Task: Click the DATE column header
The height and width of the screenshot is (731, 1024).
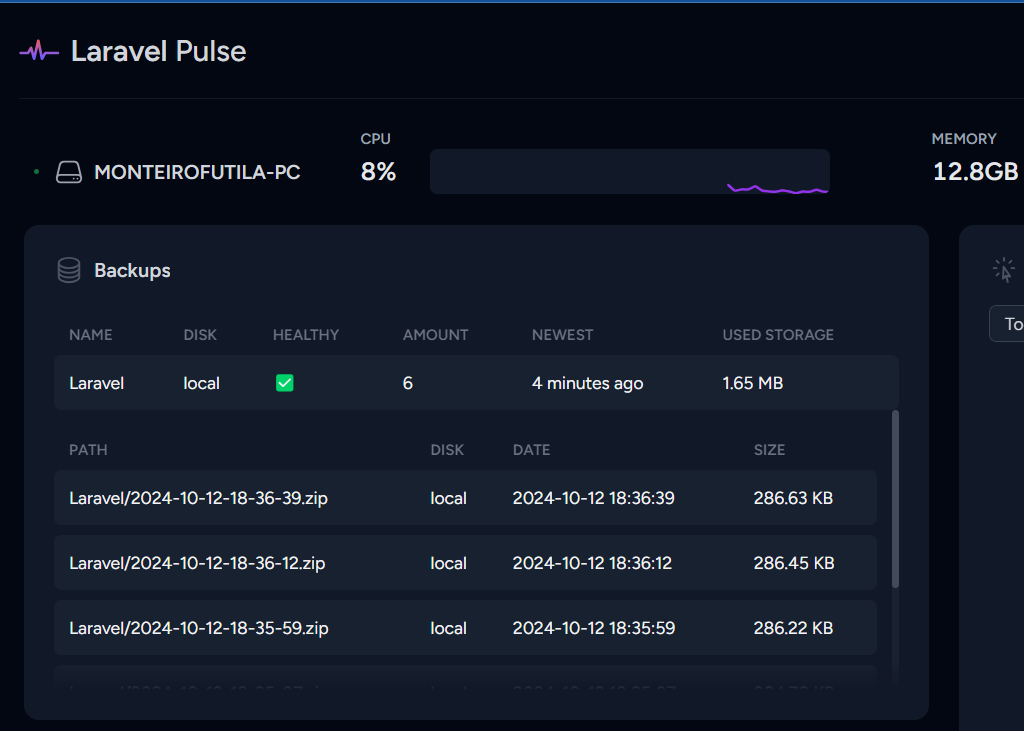Action: [x=532, y=450]
